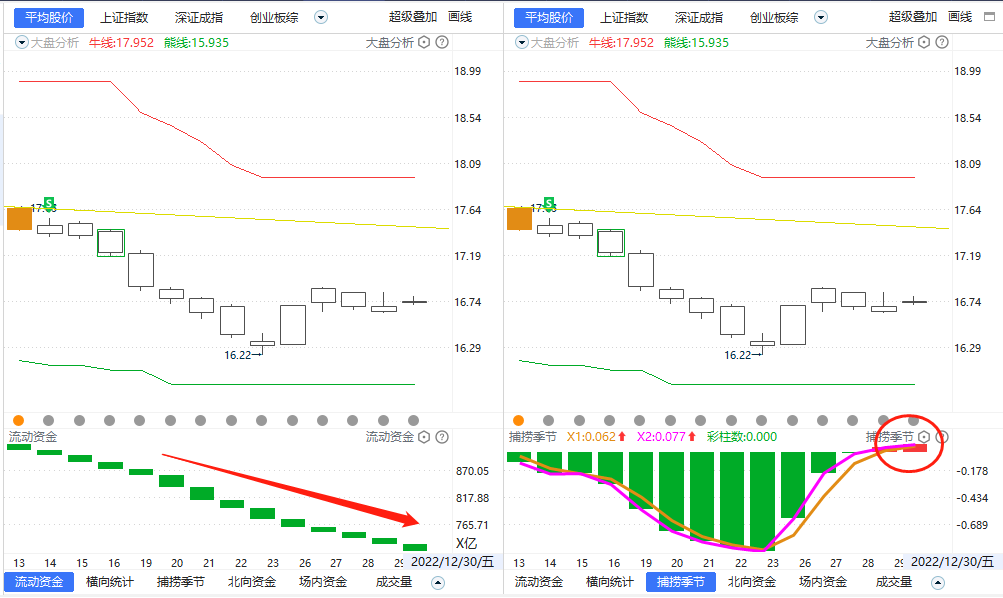Screen dimensions: 1003x598
Task: Switch to 创业板综 in right panel
Action: [775, 18]
